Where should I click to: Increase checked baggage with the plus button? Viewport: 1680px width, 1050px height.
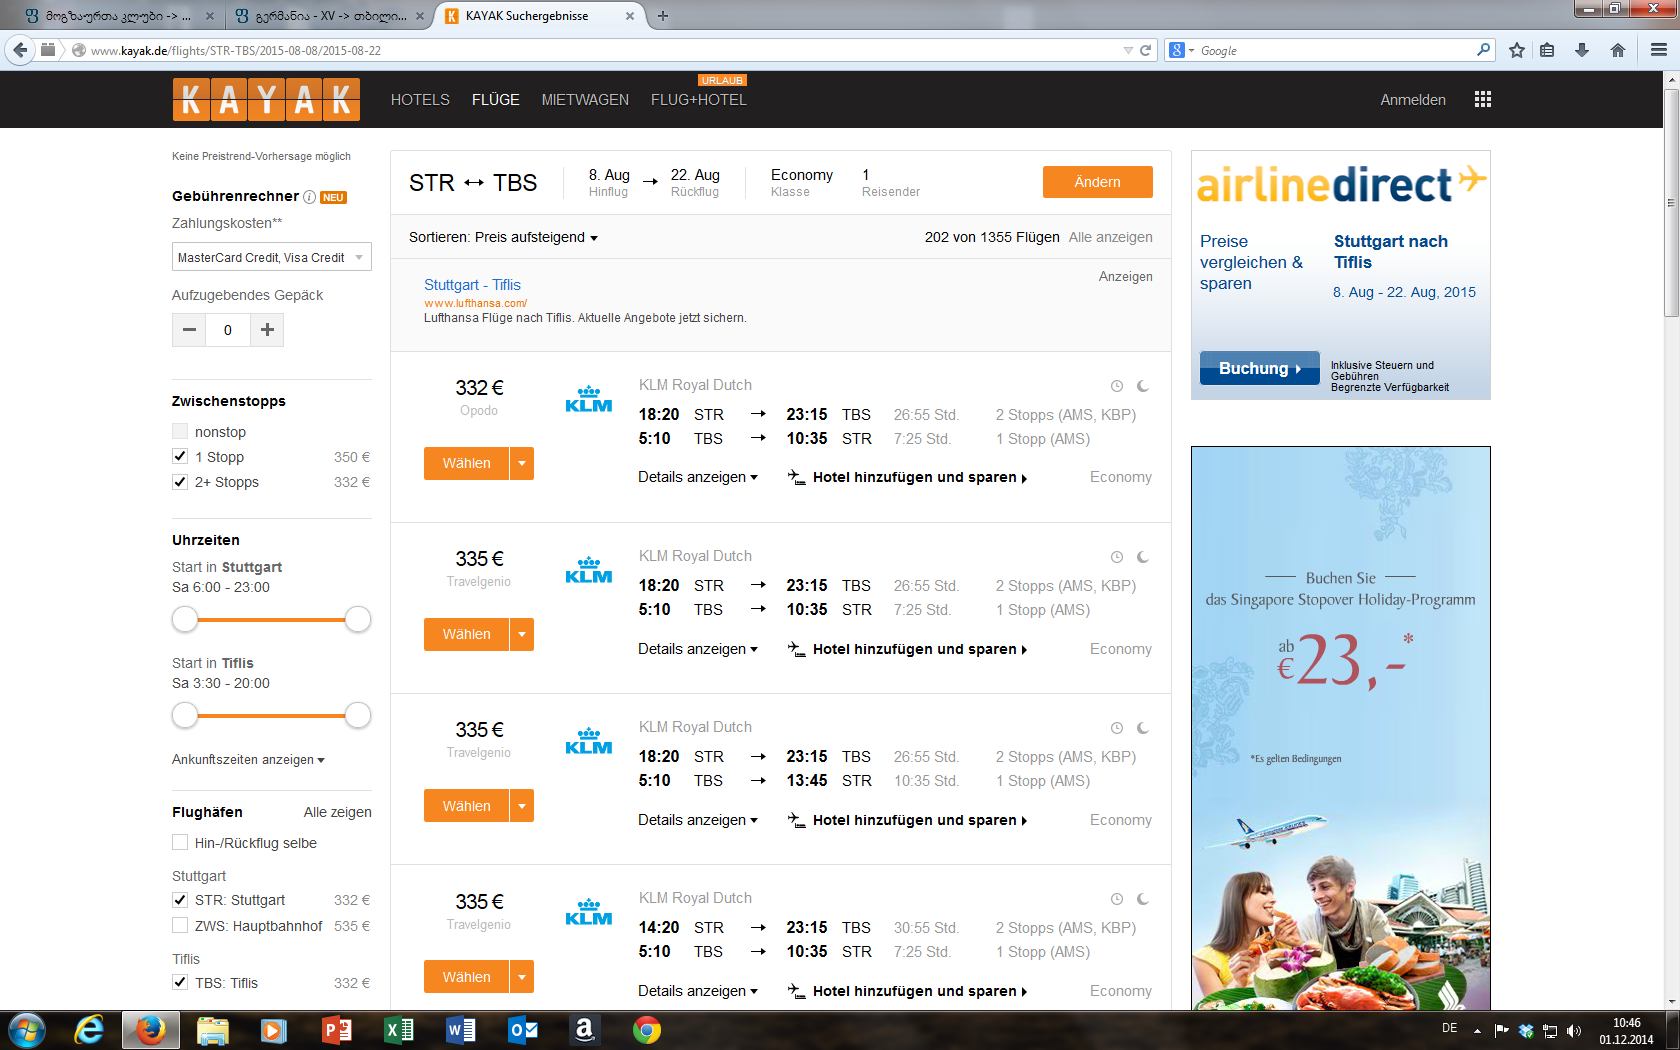(267, 330)
